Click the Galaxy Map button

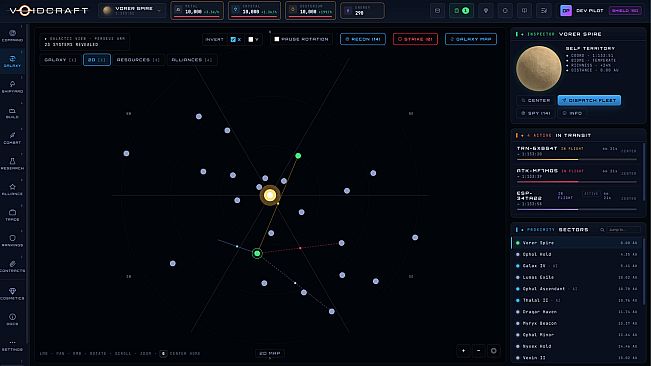pos(471,39)
